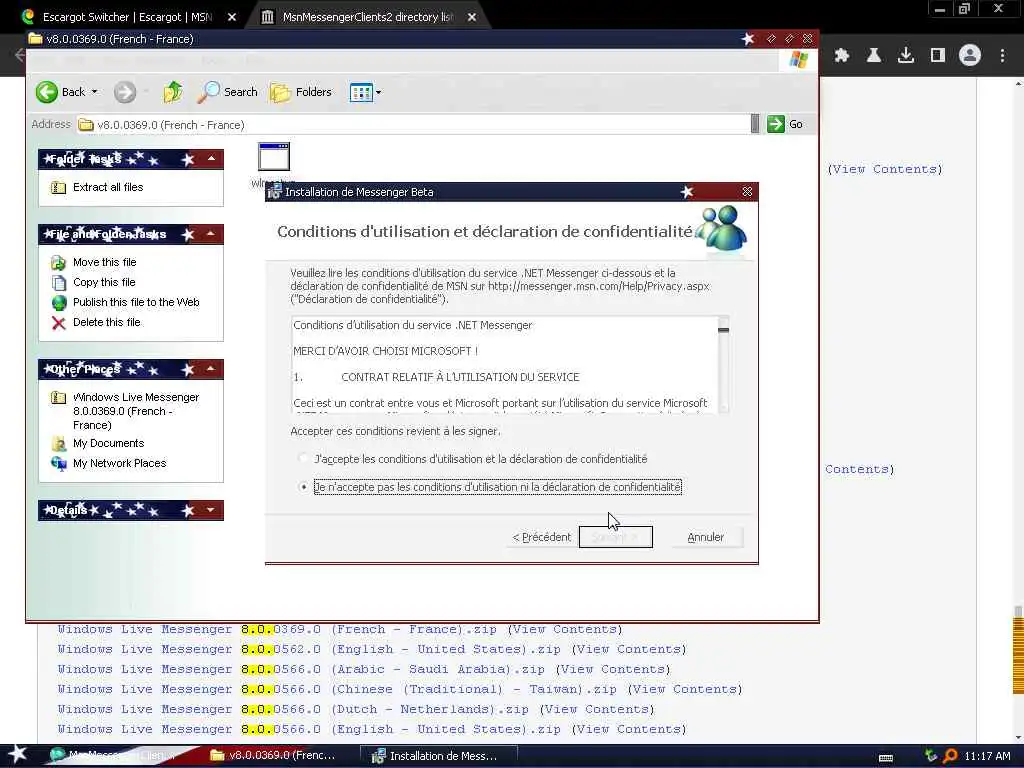This screenshot has height=768, width=1024.
Task: Open 8.0.0562.0 English - United States zip link
Action: coord(309,650)
